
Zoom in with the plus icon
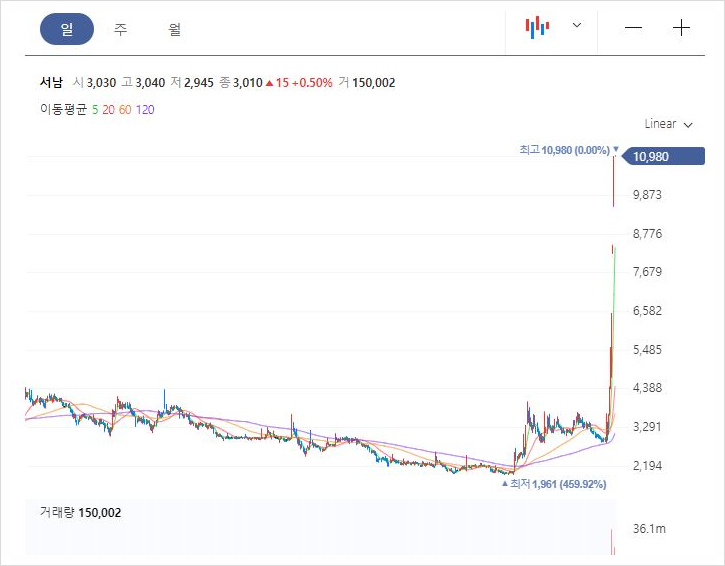point(682,28)
